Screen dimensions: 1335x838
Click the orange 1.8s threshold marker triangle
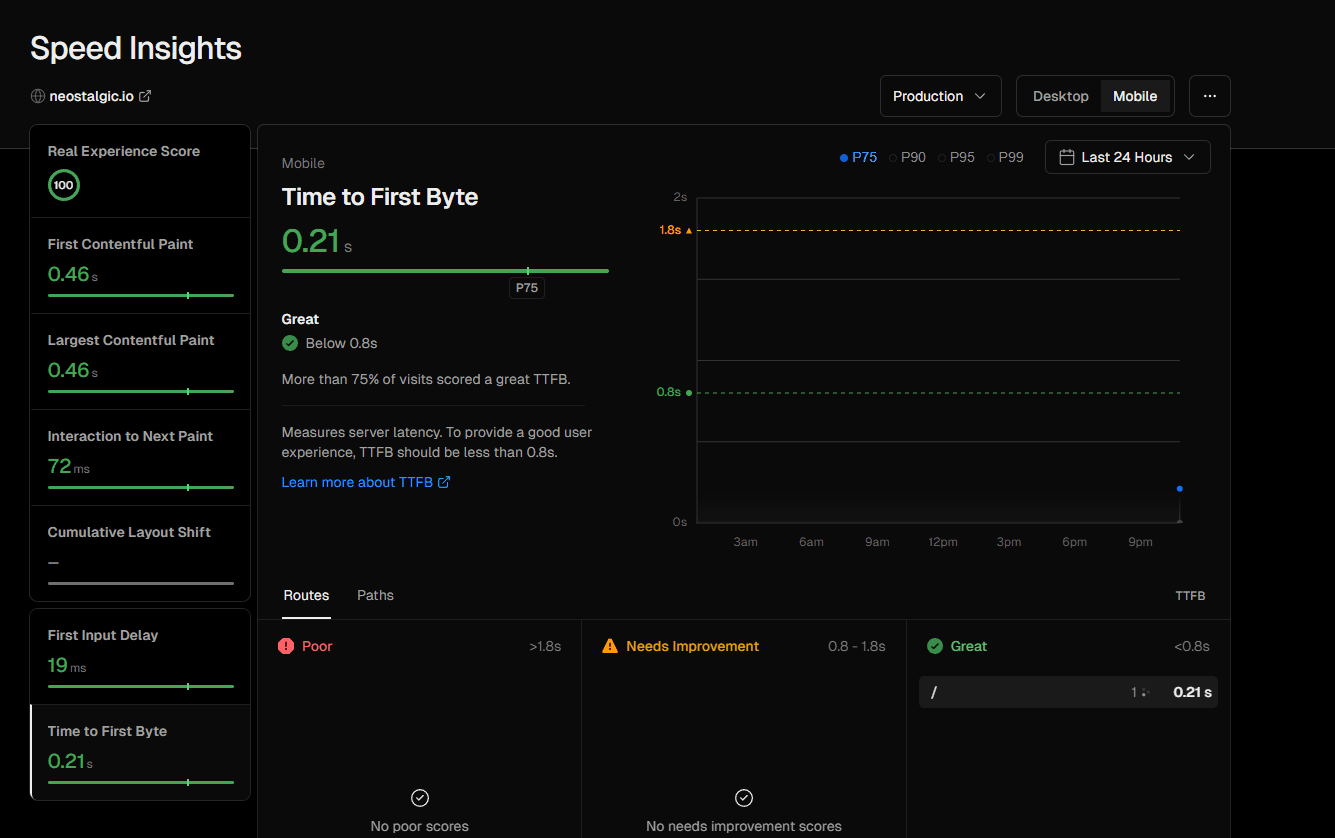point(688,230)
